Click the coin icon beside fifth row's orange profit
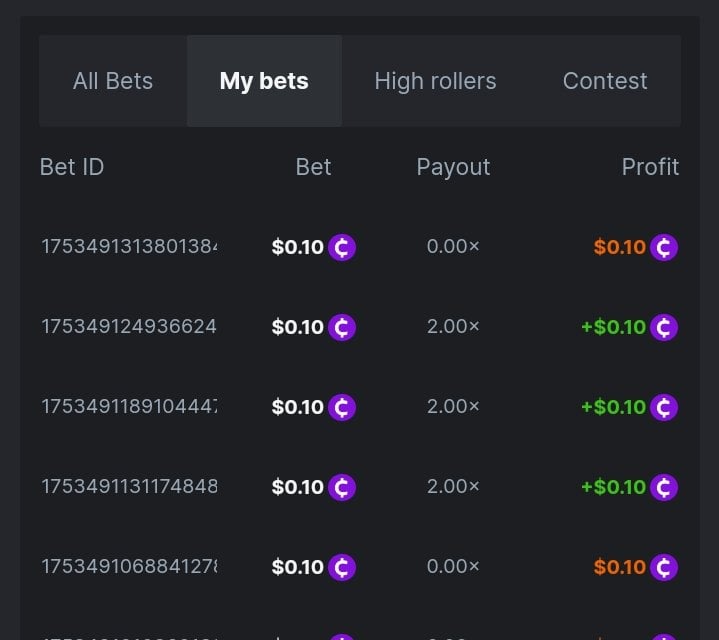 (664, 567)
